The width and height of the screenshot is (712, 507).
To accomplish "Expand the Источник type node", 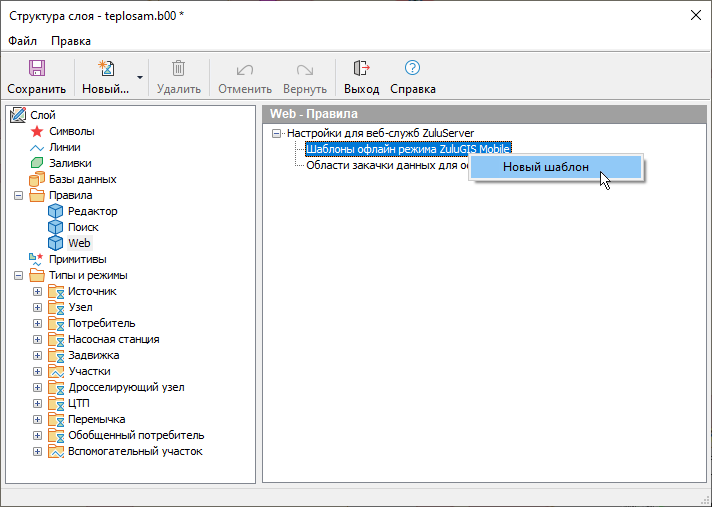I will click(x=38, y=291).
